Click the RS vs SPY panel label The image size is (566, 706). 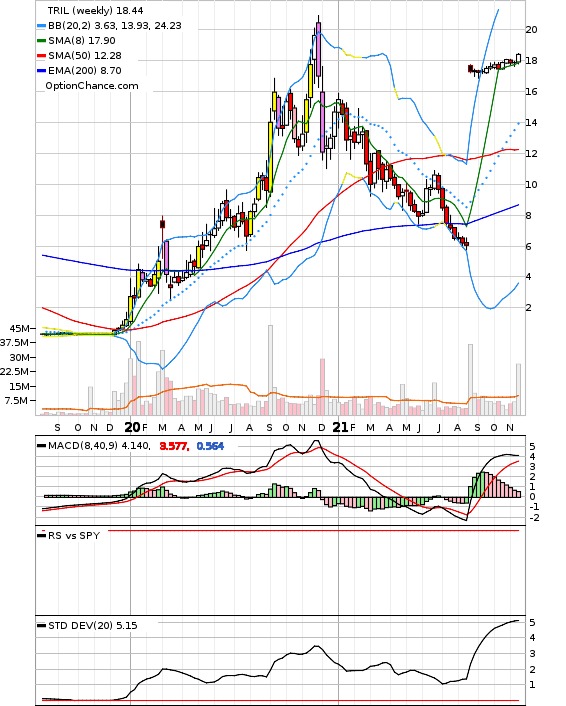click(x=74, y=535)
